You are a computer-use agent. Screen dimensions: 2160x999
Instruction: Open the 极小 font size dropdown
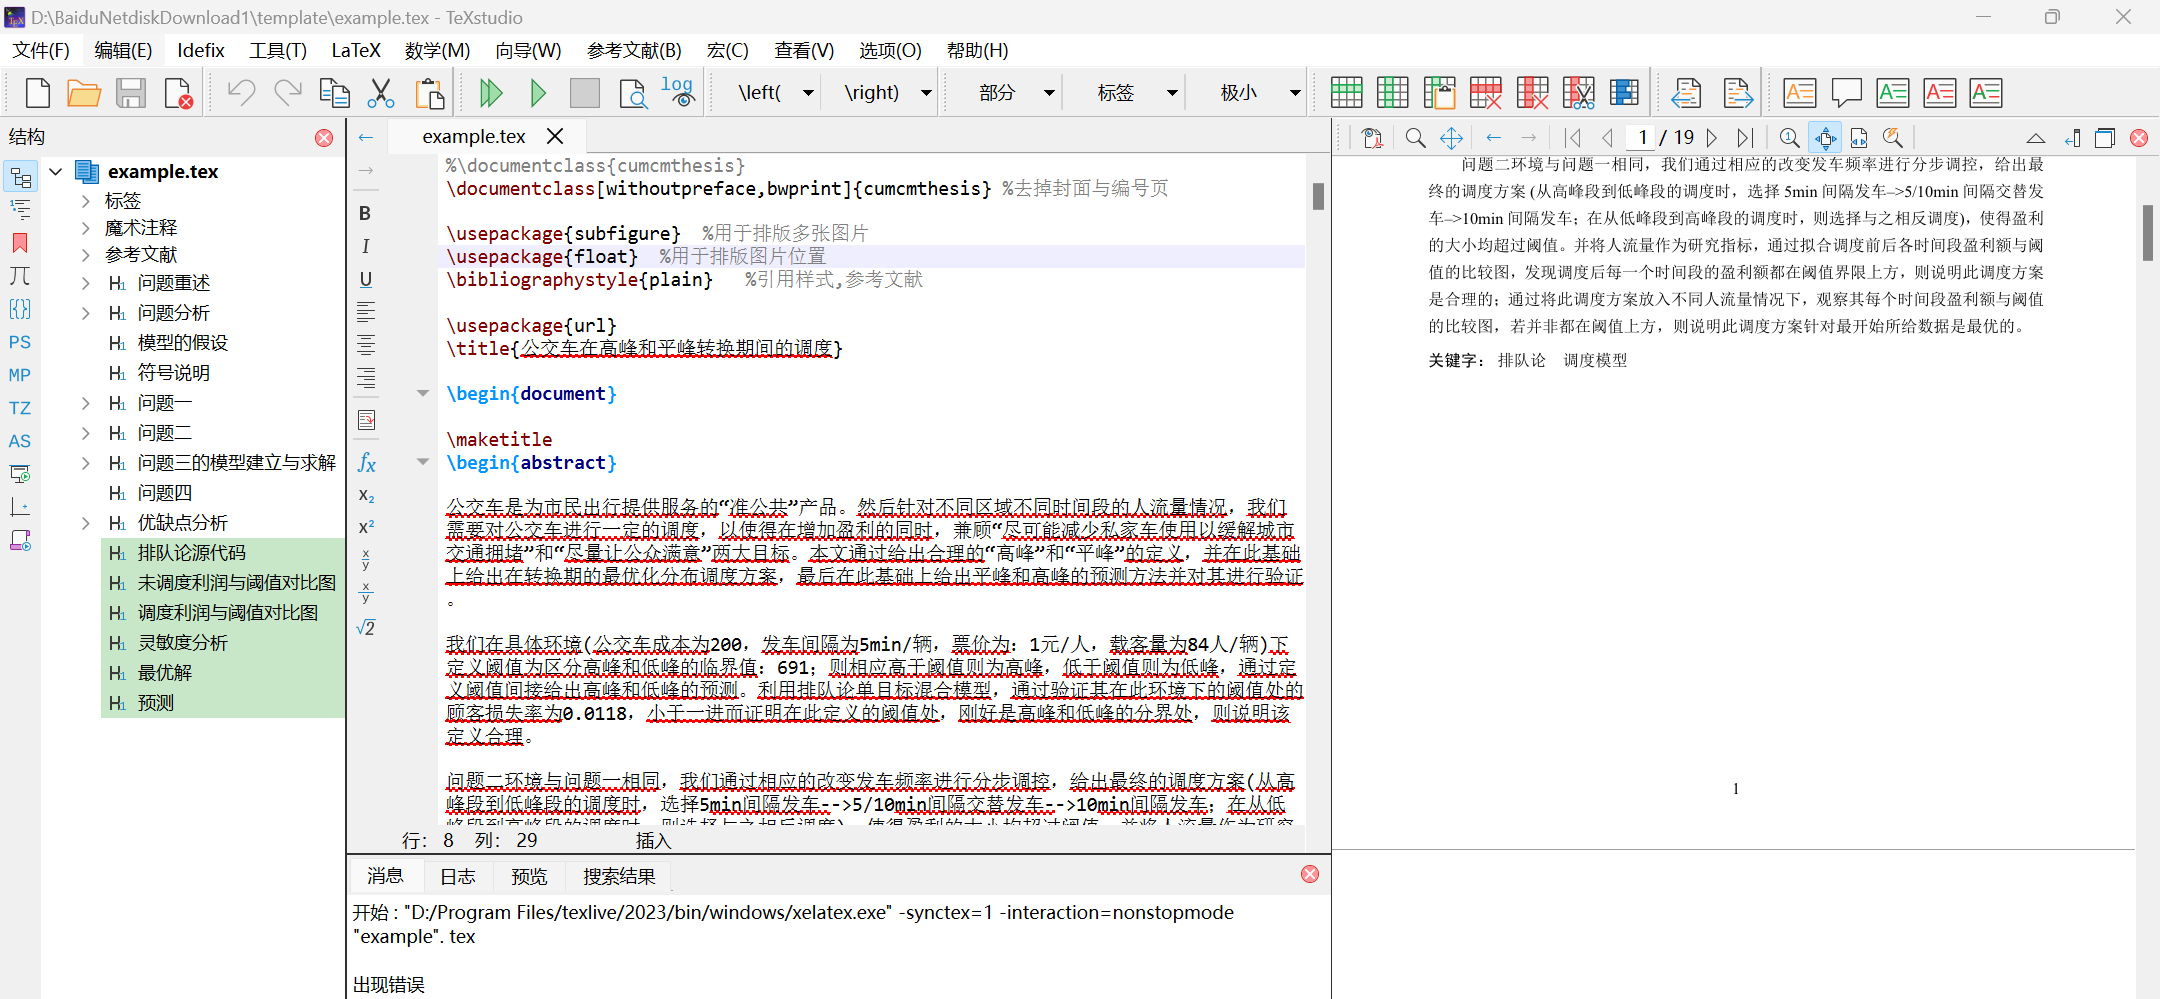tap(1295, 93)
